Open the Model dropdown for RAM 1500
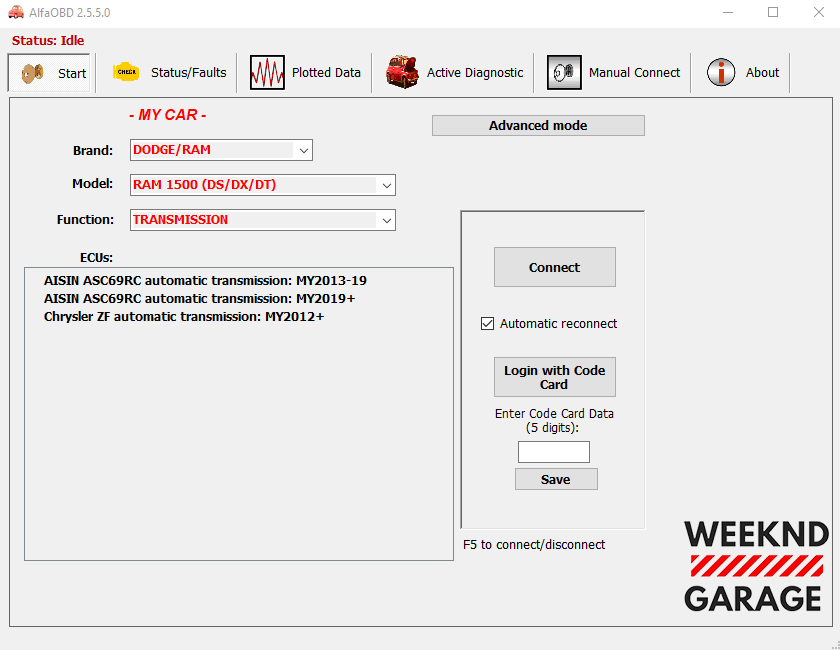Screen dimensions: 840x650 (x=387, y=185)
